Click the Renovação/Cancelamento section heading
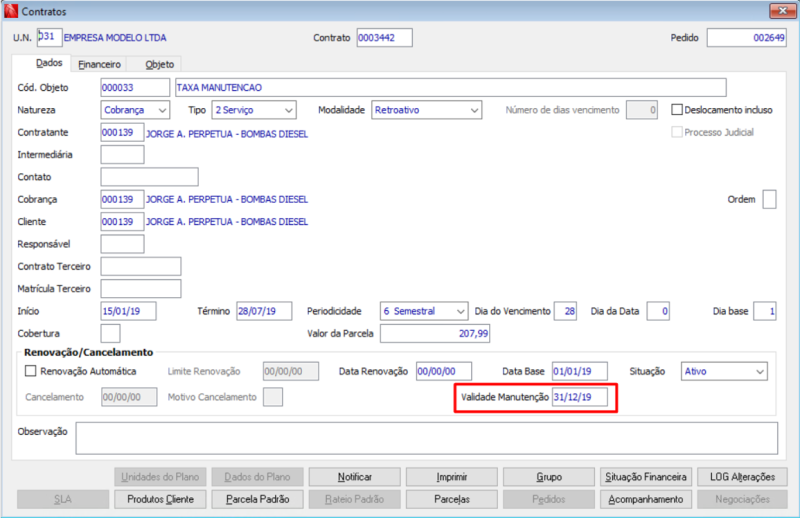Image resolution: width=800 pixels, height=518 pixels. [x=88, y=352]
